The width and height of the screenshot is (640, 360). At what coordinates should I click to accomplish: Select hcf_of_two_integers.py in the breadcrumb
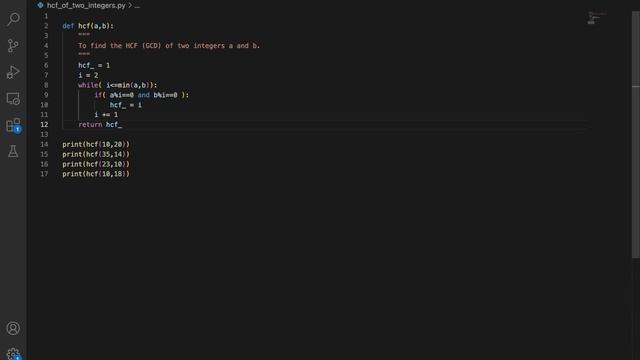coord(86,5)
